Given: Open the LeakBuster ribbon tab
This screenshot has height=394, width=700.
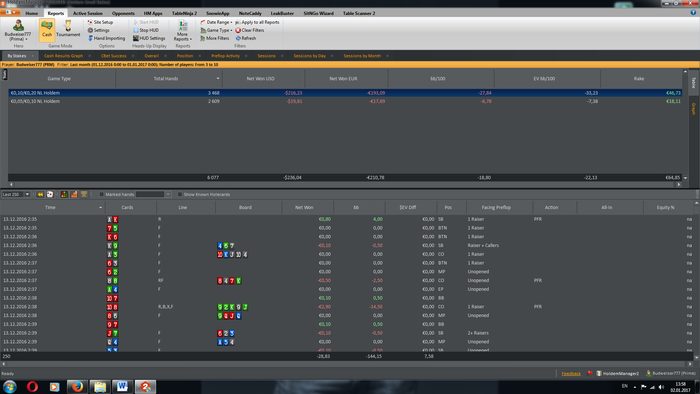Looking at the screenshot, I should click(282, 13).
